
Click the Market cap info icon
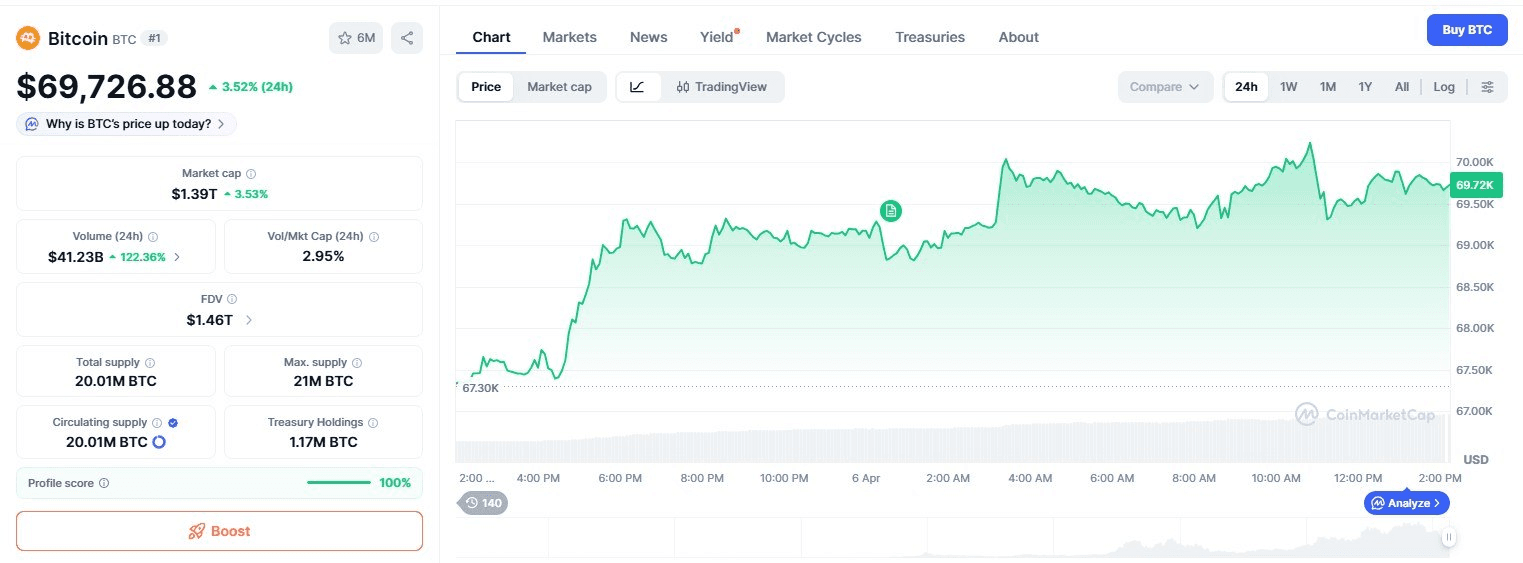pos(251,174)
